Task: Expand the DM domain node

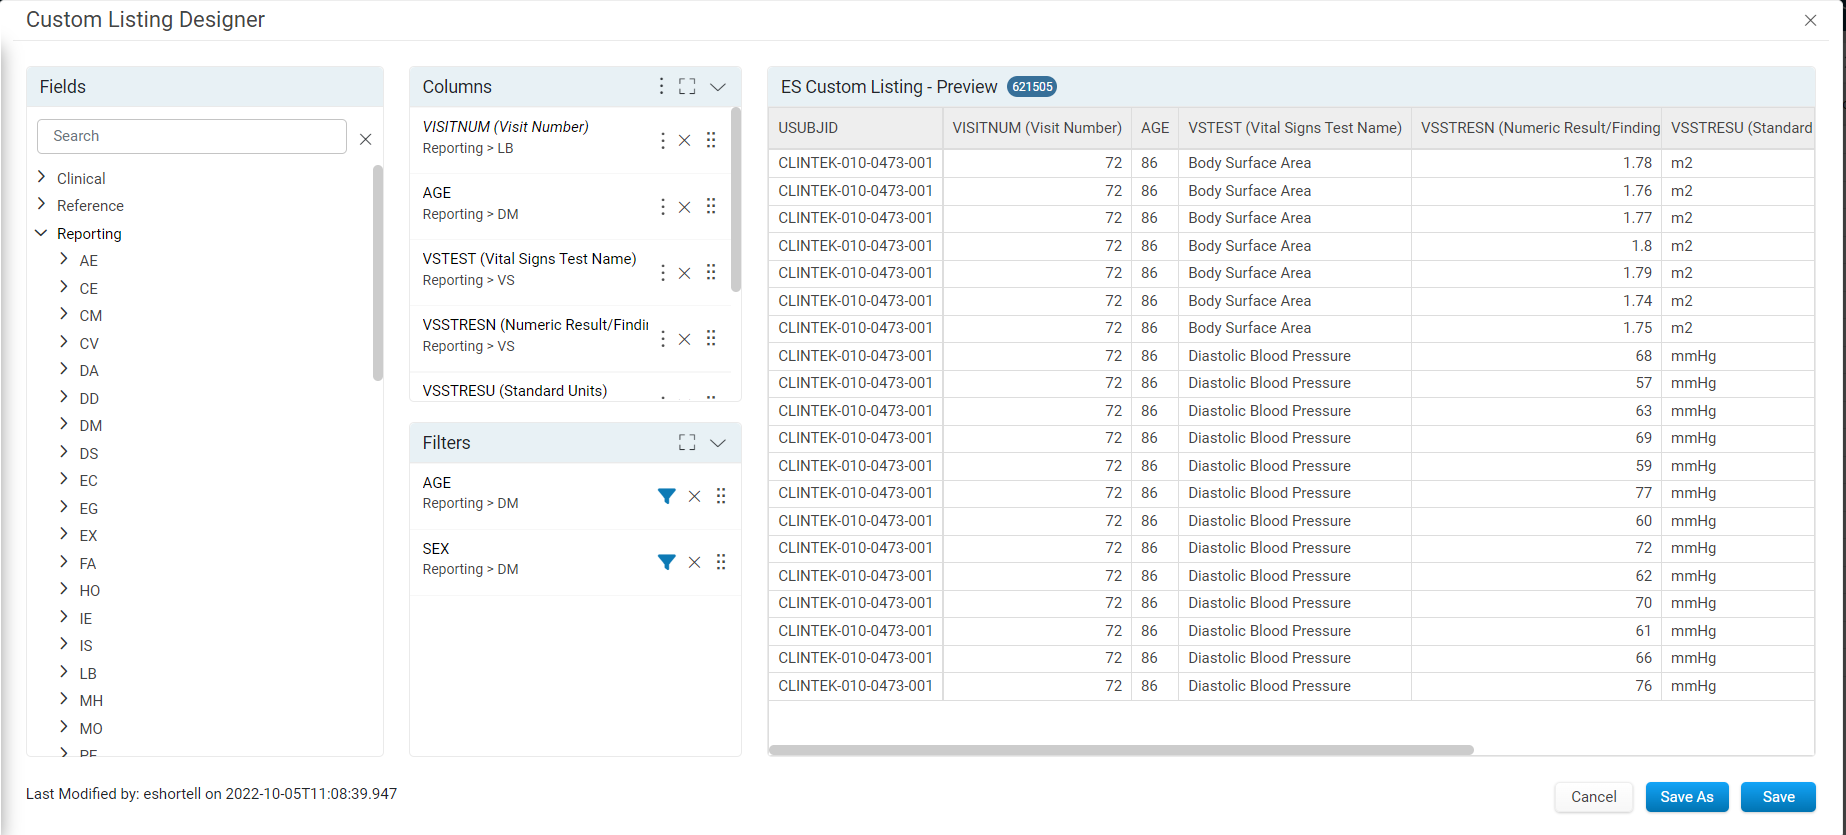Action: point(64,424)
